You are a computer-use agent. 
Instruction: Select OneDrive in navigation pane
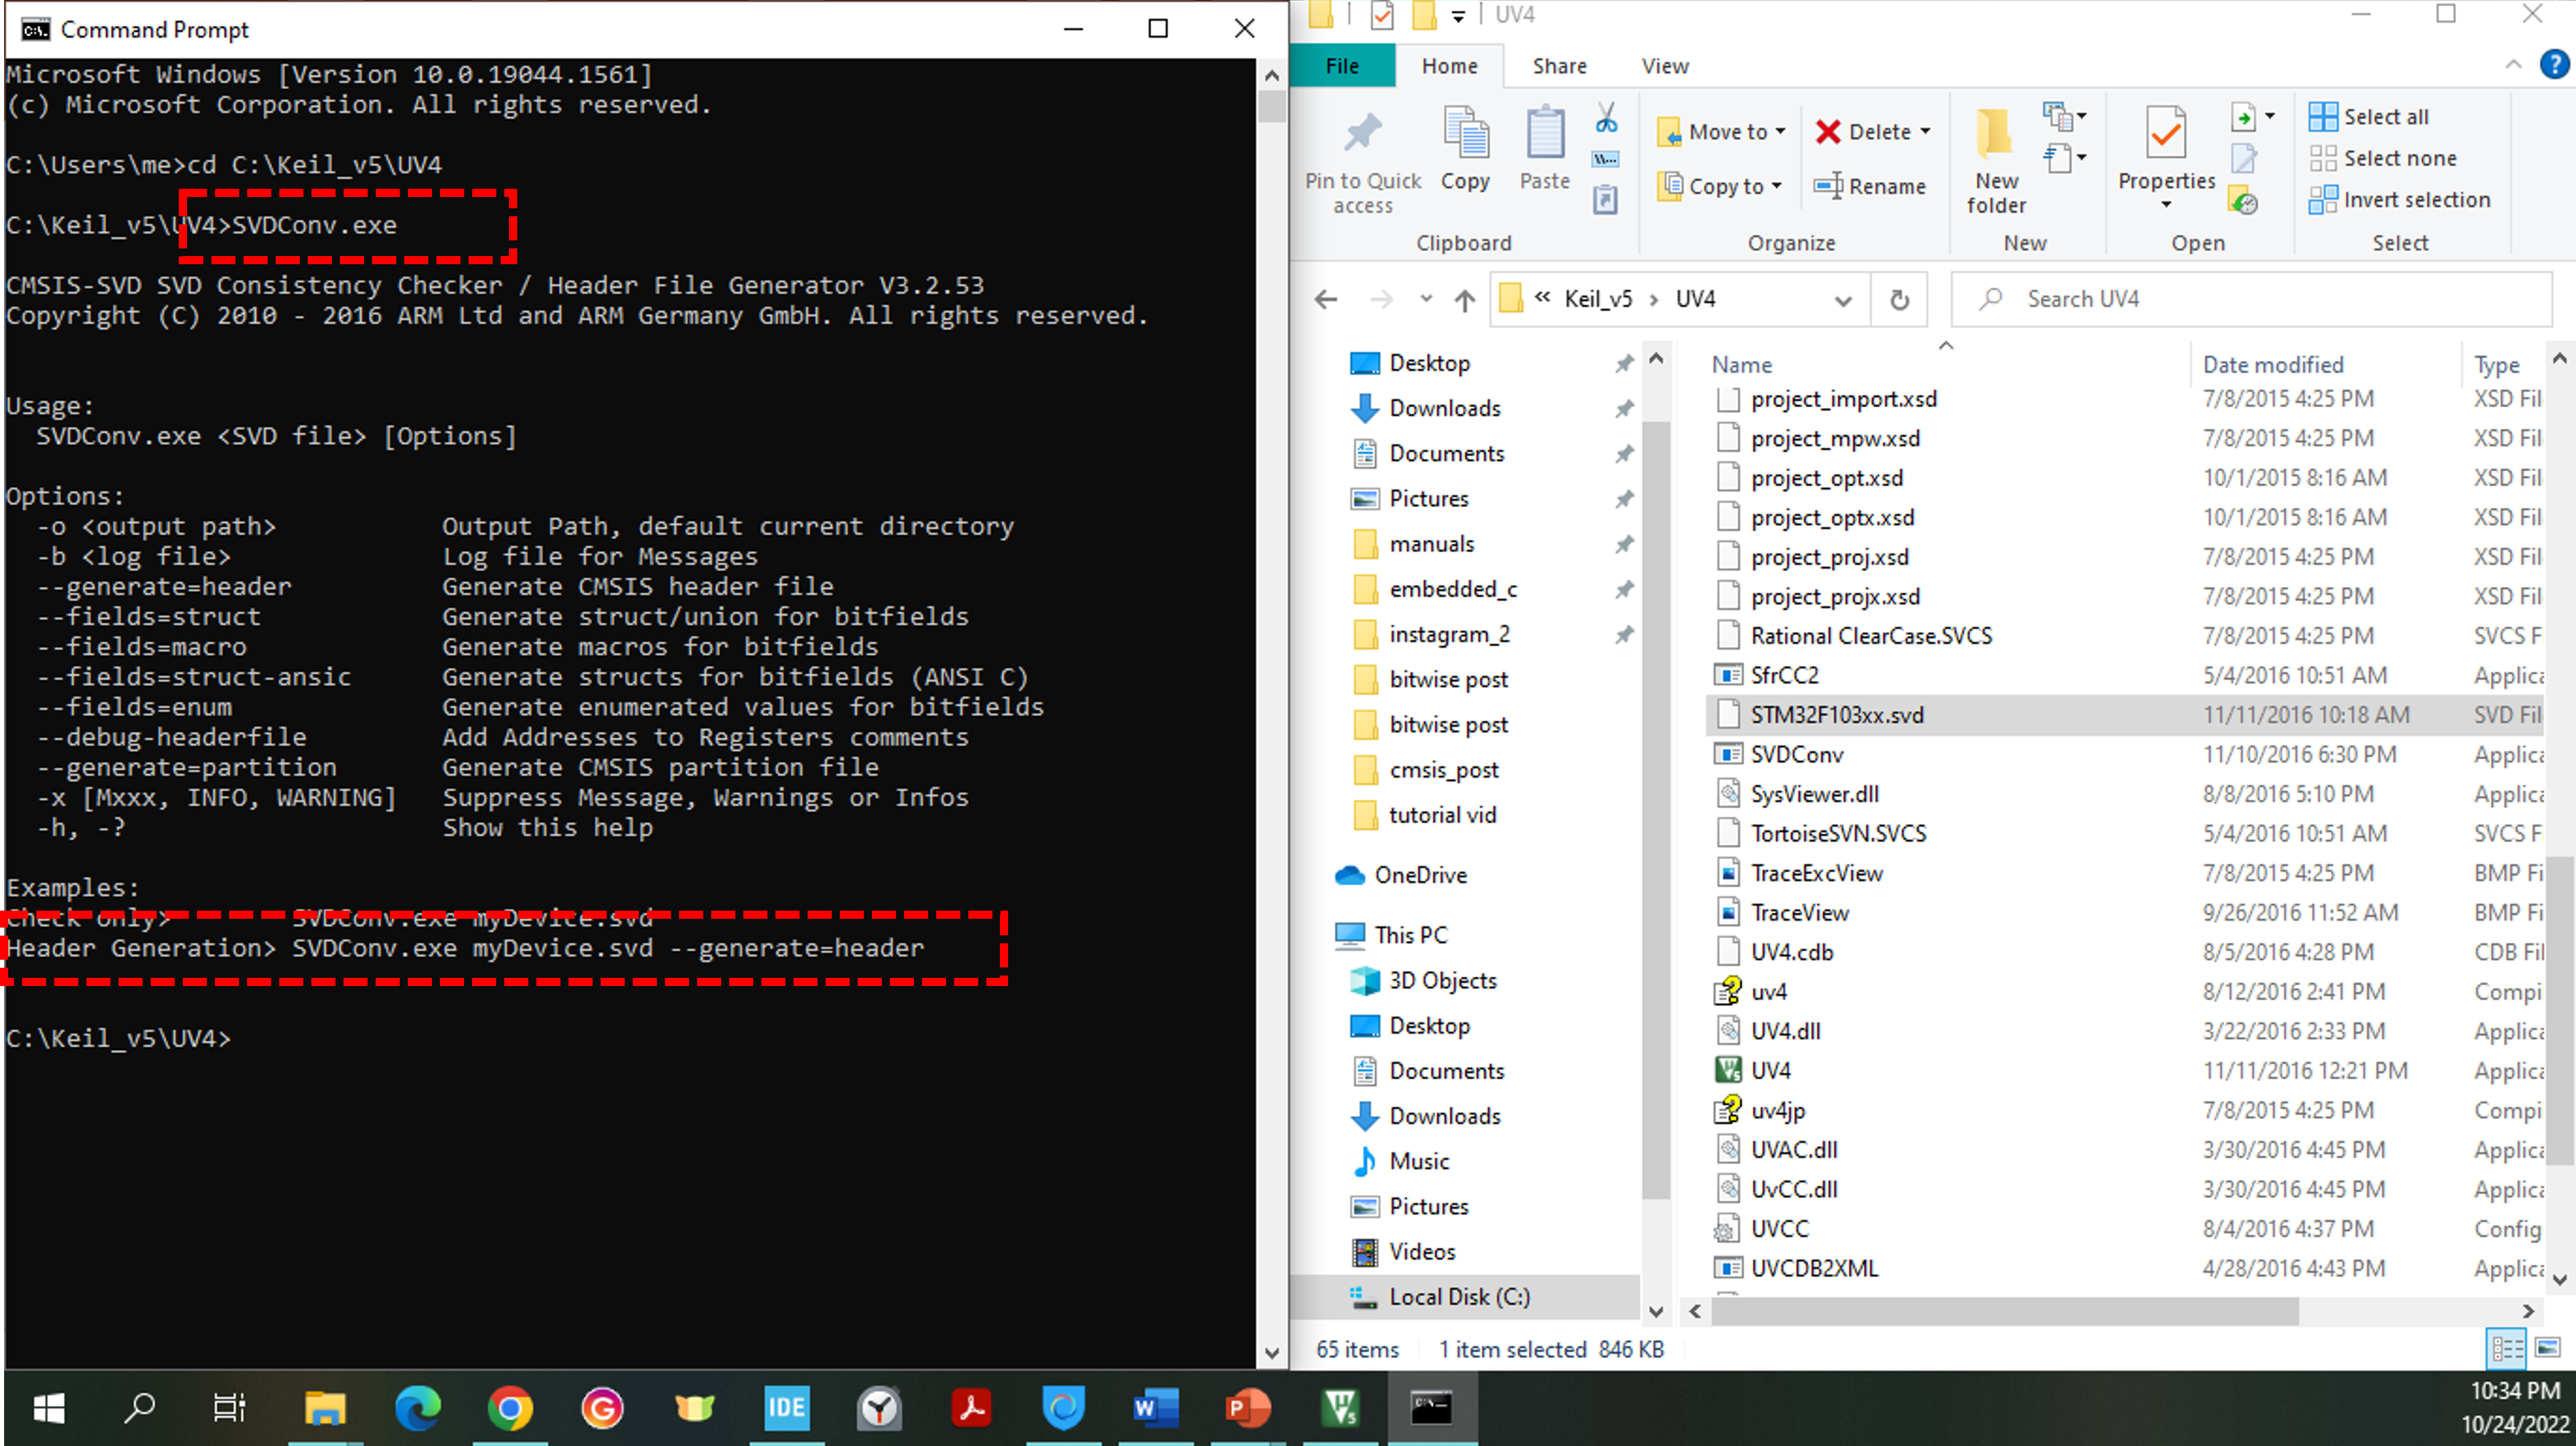1420,875
